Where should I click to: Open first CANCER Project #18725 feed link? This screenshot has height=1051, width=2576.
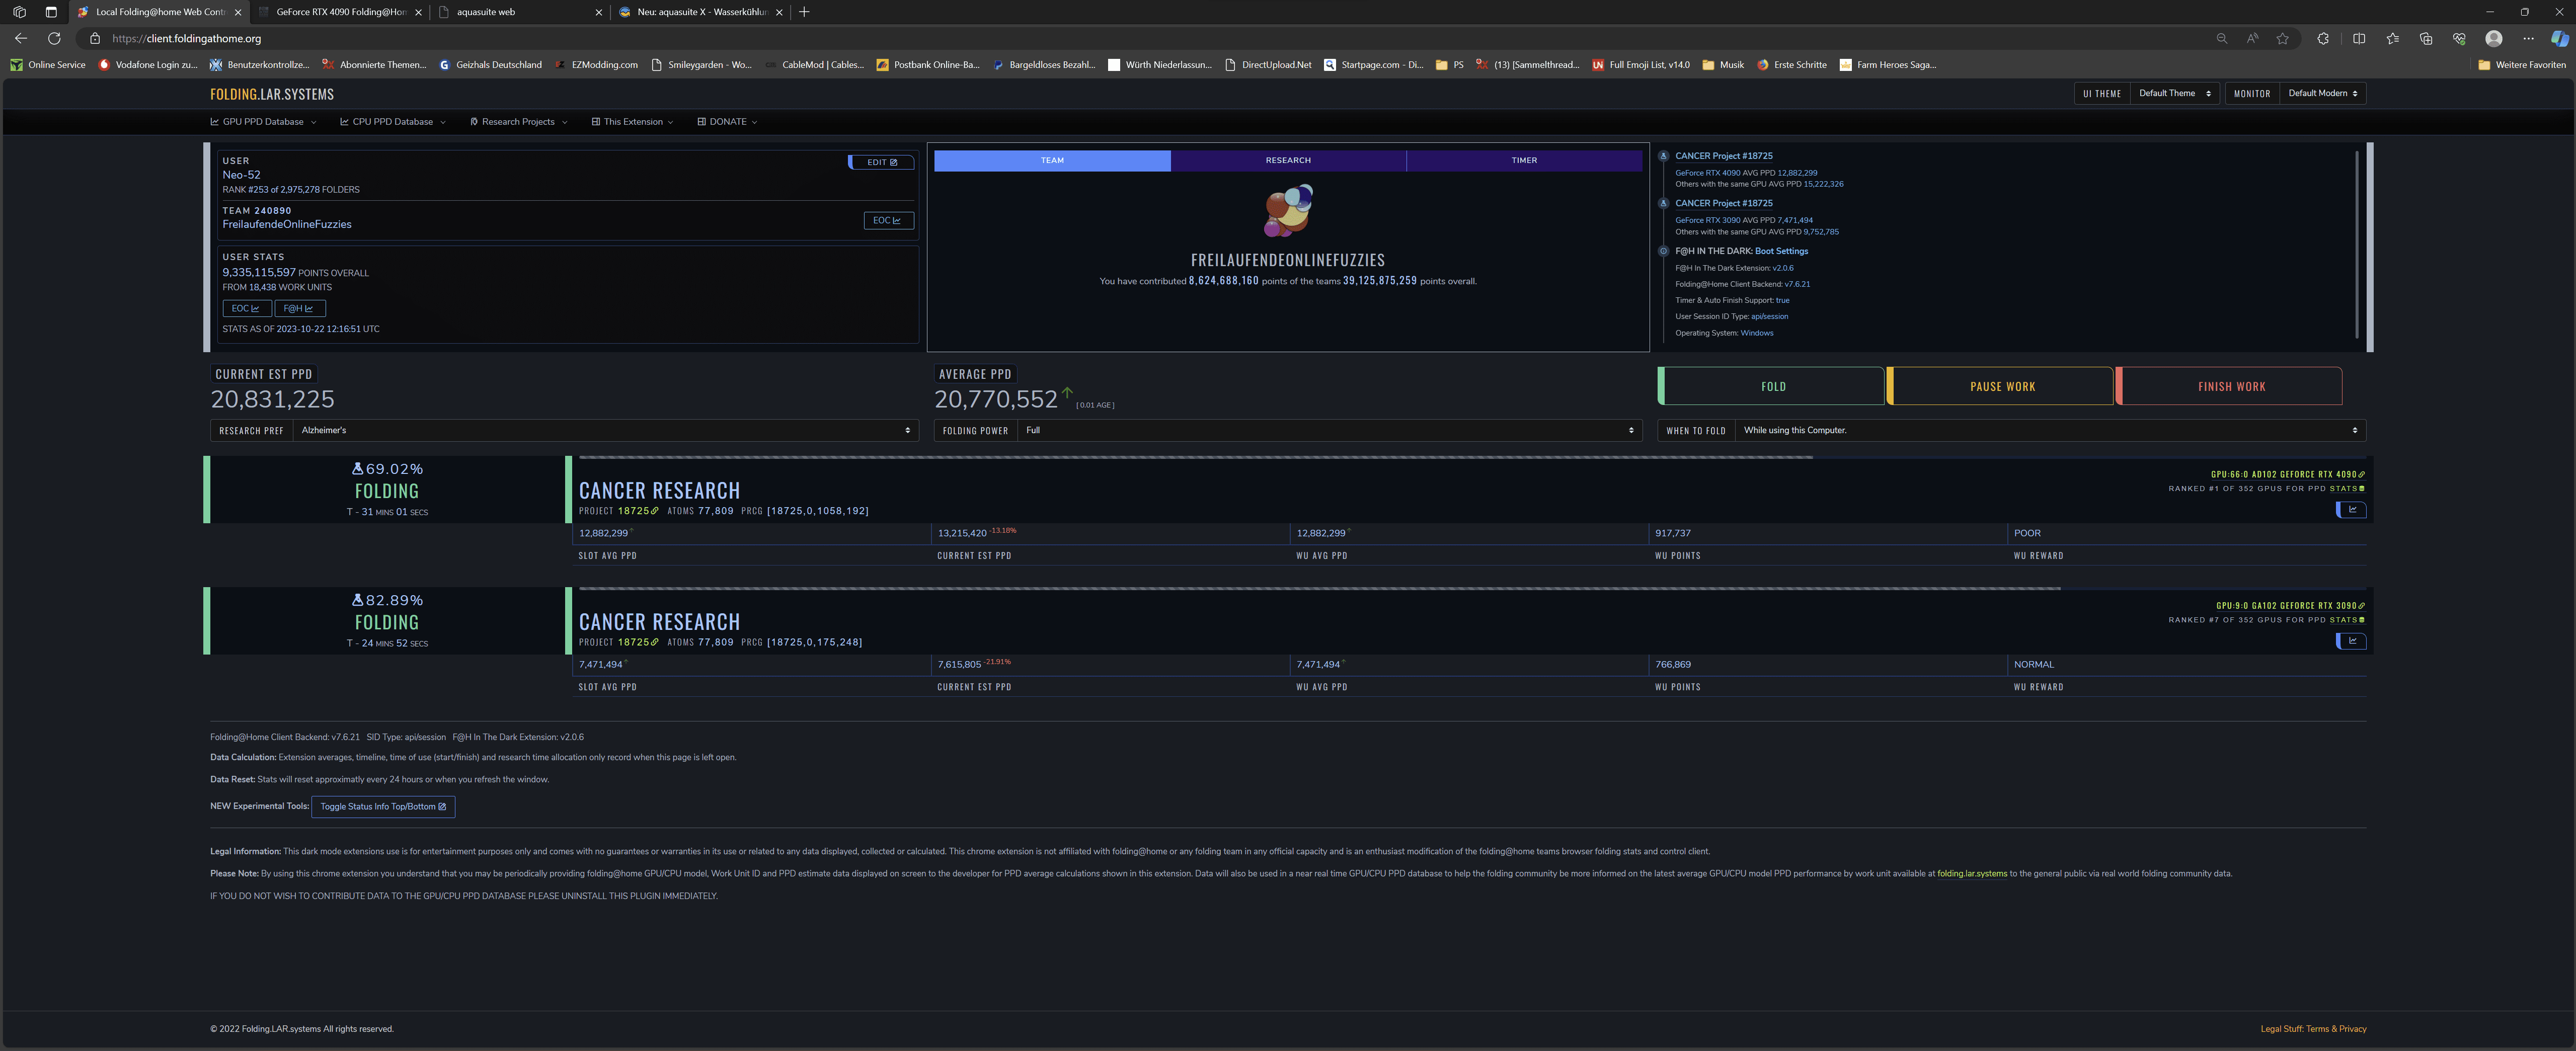click(x=1723, y=156)
